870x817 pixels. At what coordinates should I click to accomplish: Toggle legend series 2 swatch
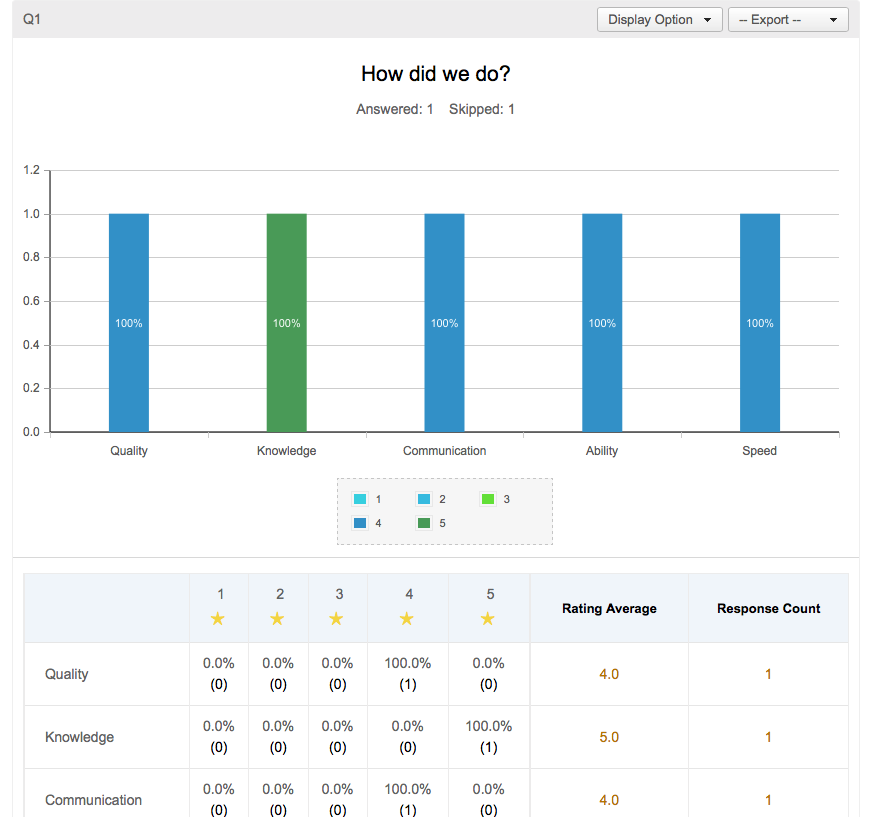coord(424,499)
